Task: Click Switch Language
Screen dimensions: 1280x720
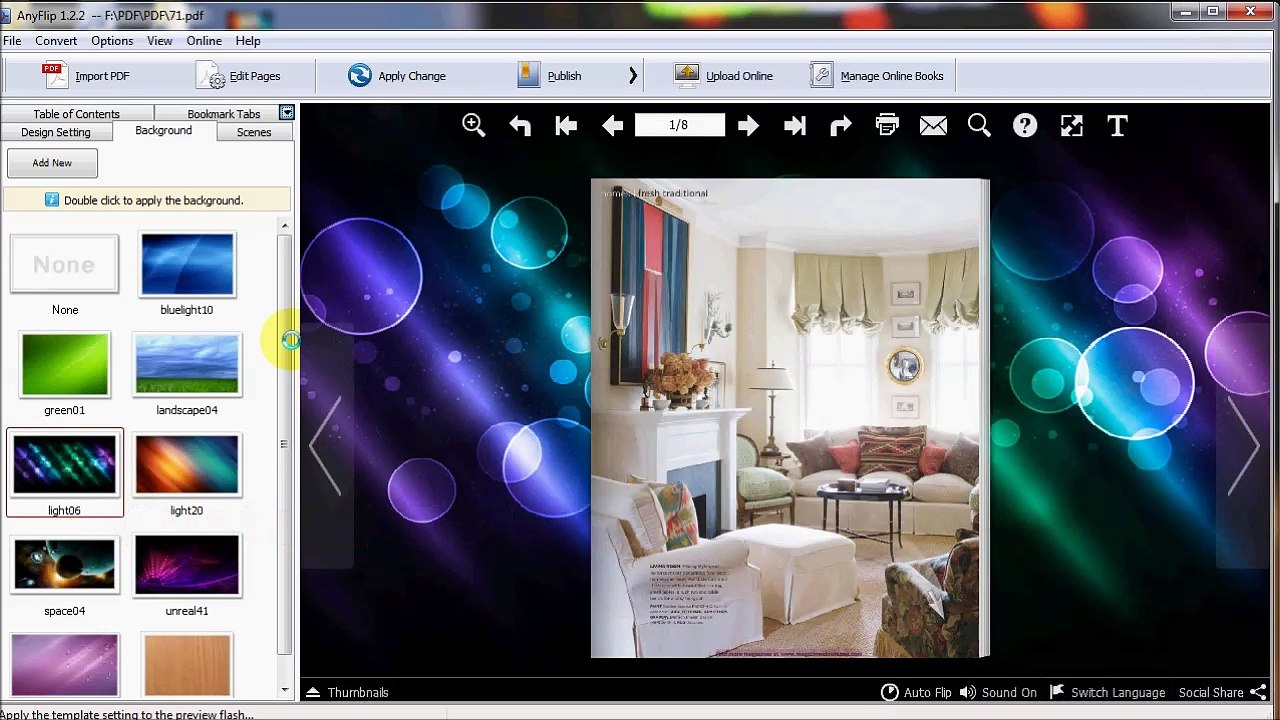Action: tap(1107, 692)
